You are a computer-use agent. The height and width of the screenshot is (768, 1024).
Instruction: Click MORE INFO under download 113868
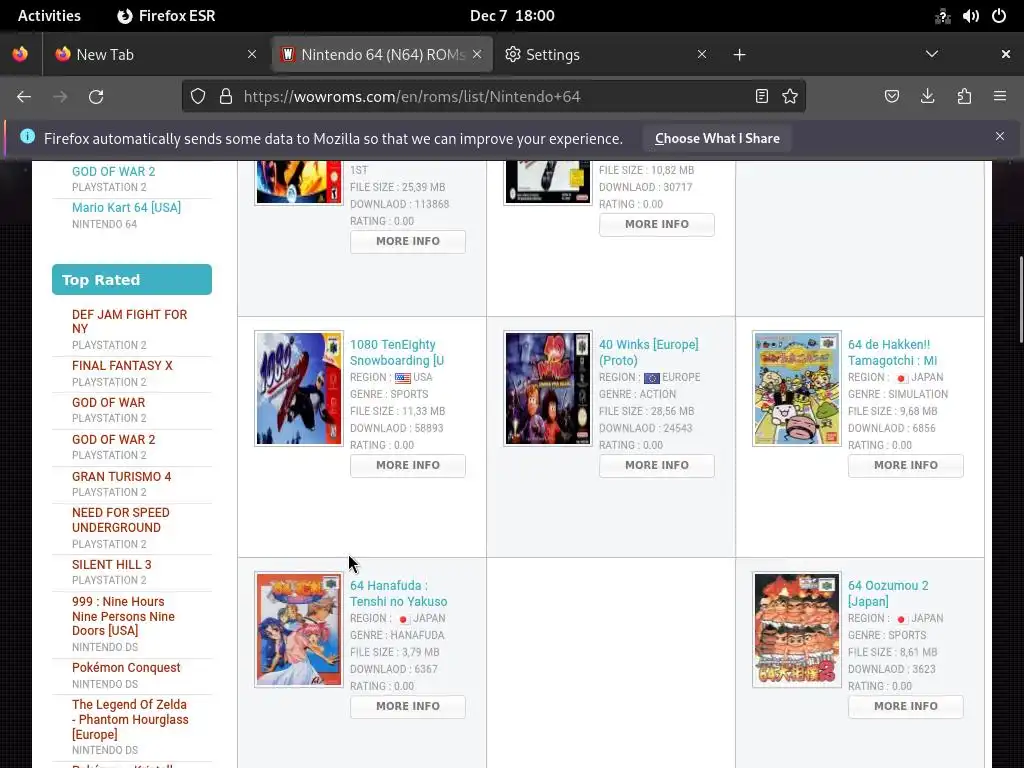[408, 242]
